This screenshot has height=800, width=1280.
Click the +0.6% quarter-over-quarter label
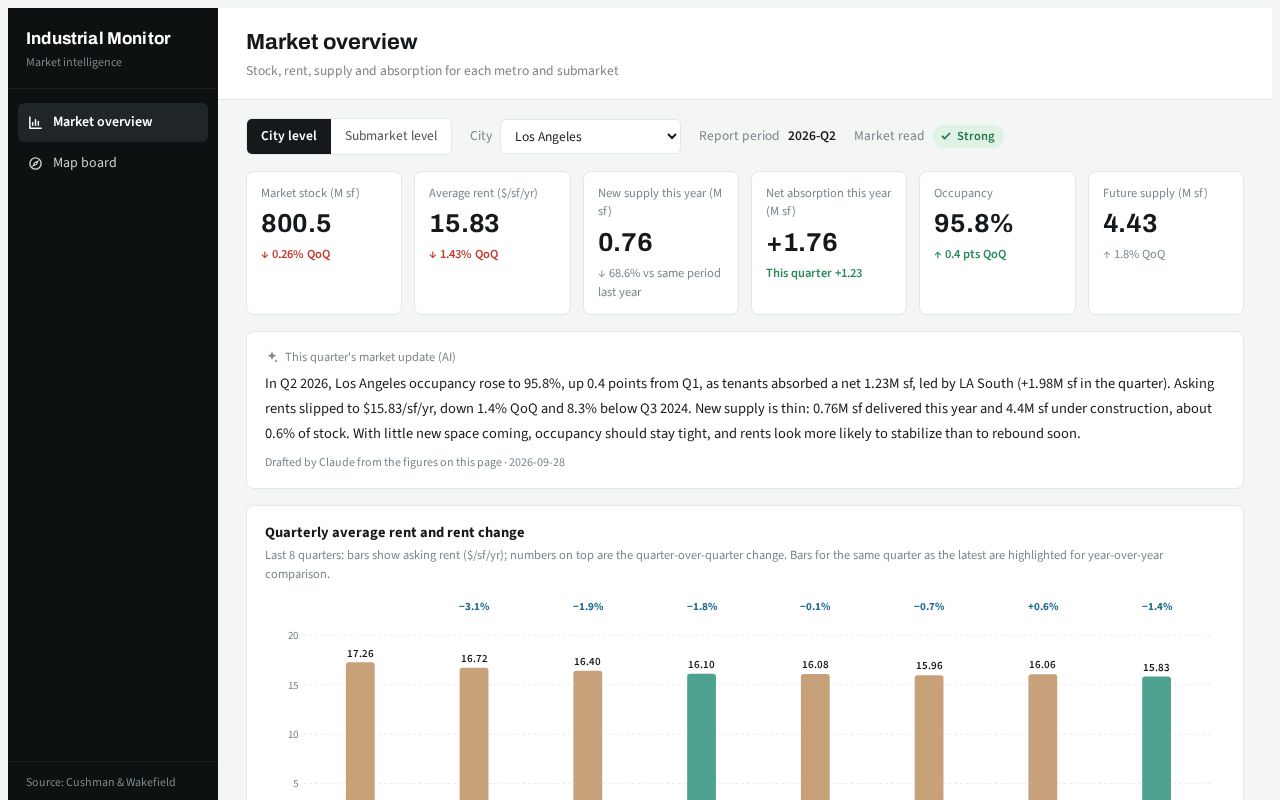[x=1043, y=606]
